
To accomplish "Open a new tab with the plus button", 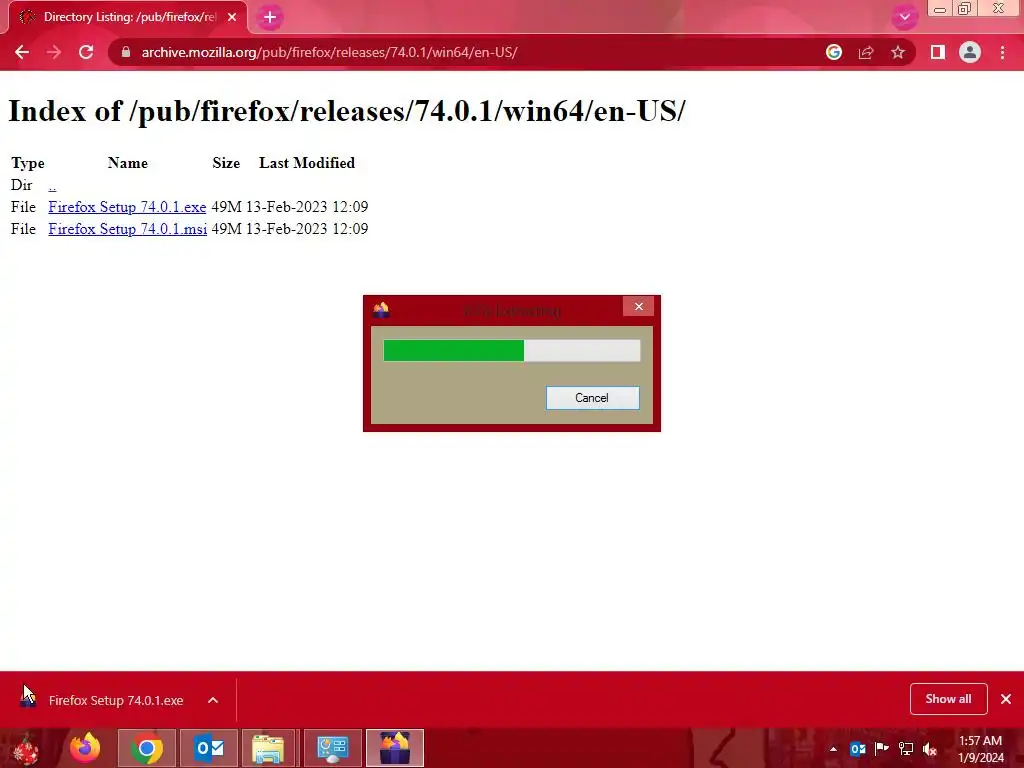I will click(x=270, y=18).
